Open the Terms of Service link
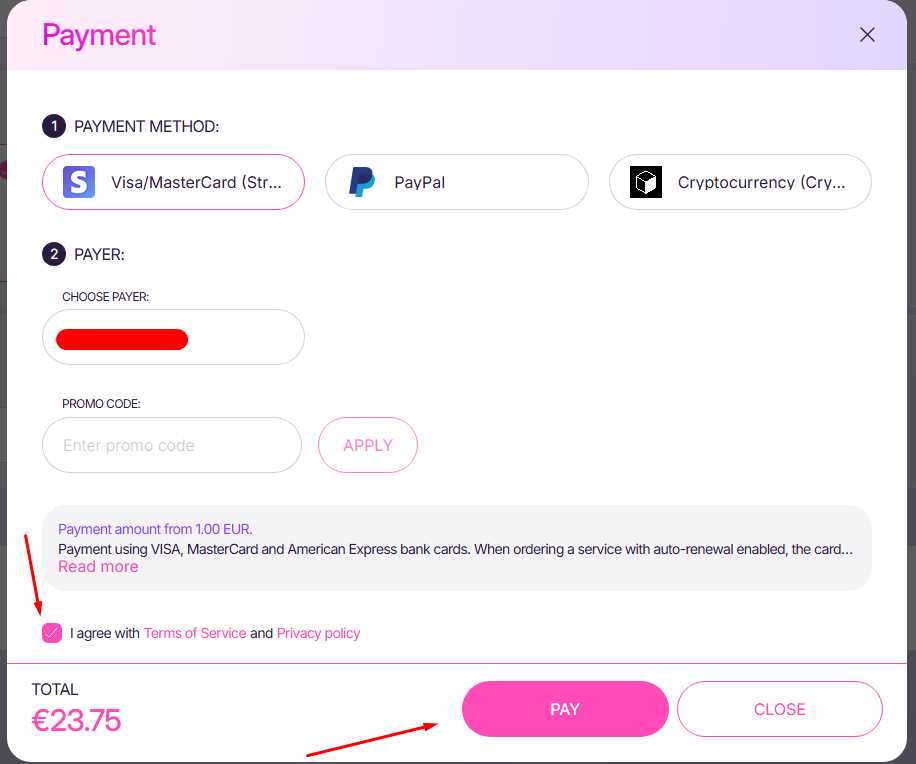916x764 pixels. tap(195, 633)
